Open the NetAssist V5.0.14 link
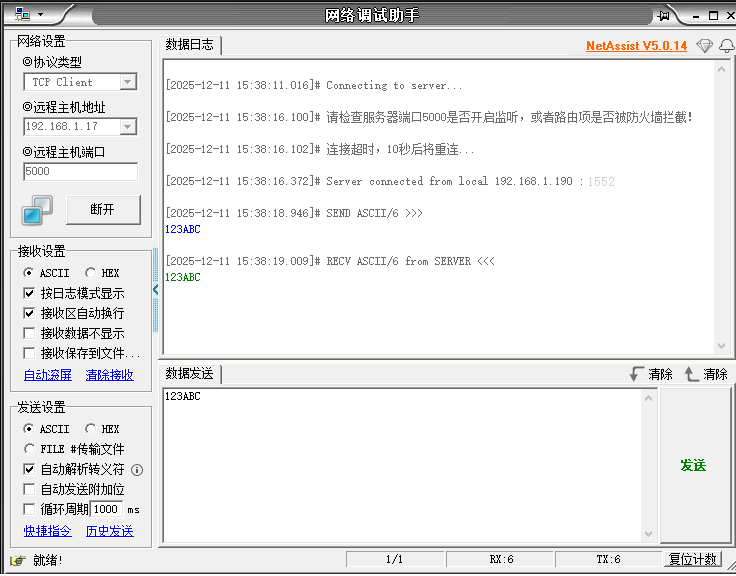736x576 pixels. 636,46
